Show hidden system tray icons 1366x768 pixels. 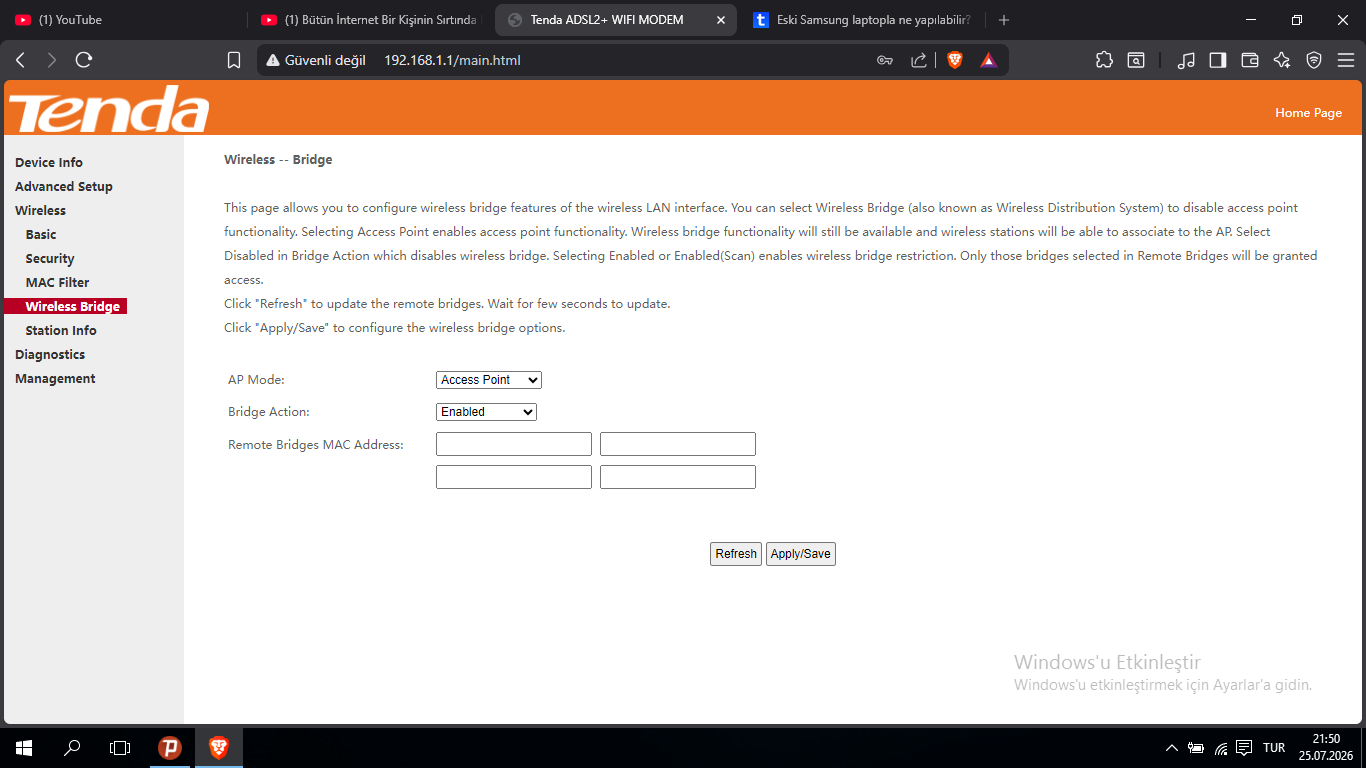pos(1172,748)
